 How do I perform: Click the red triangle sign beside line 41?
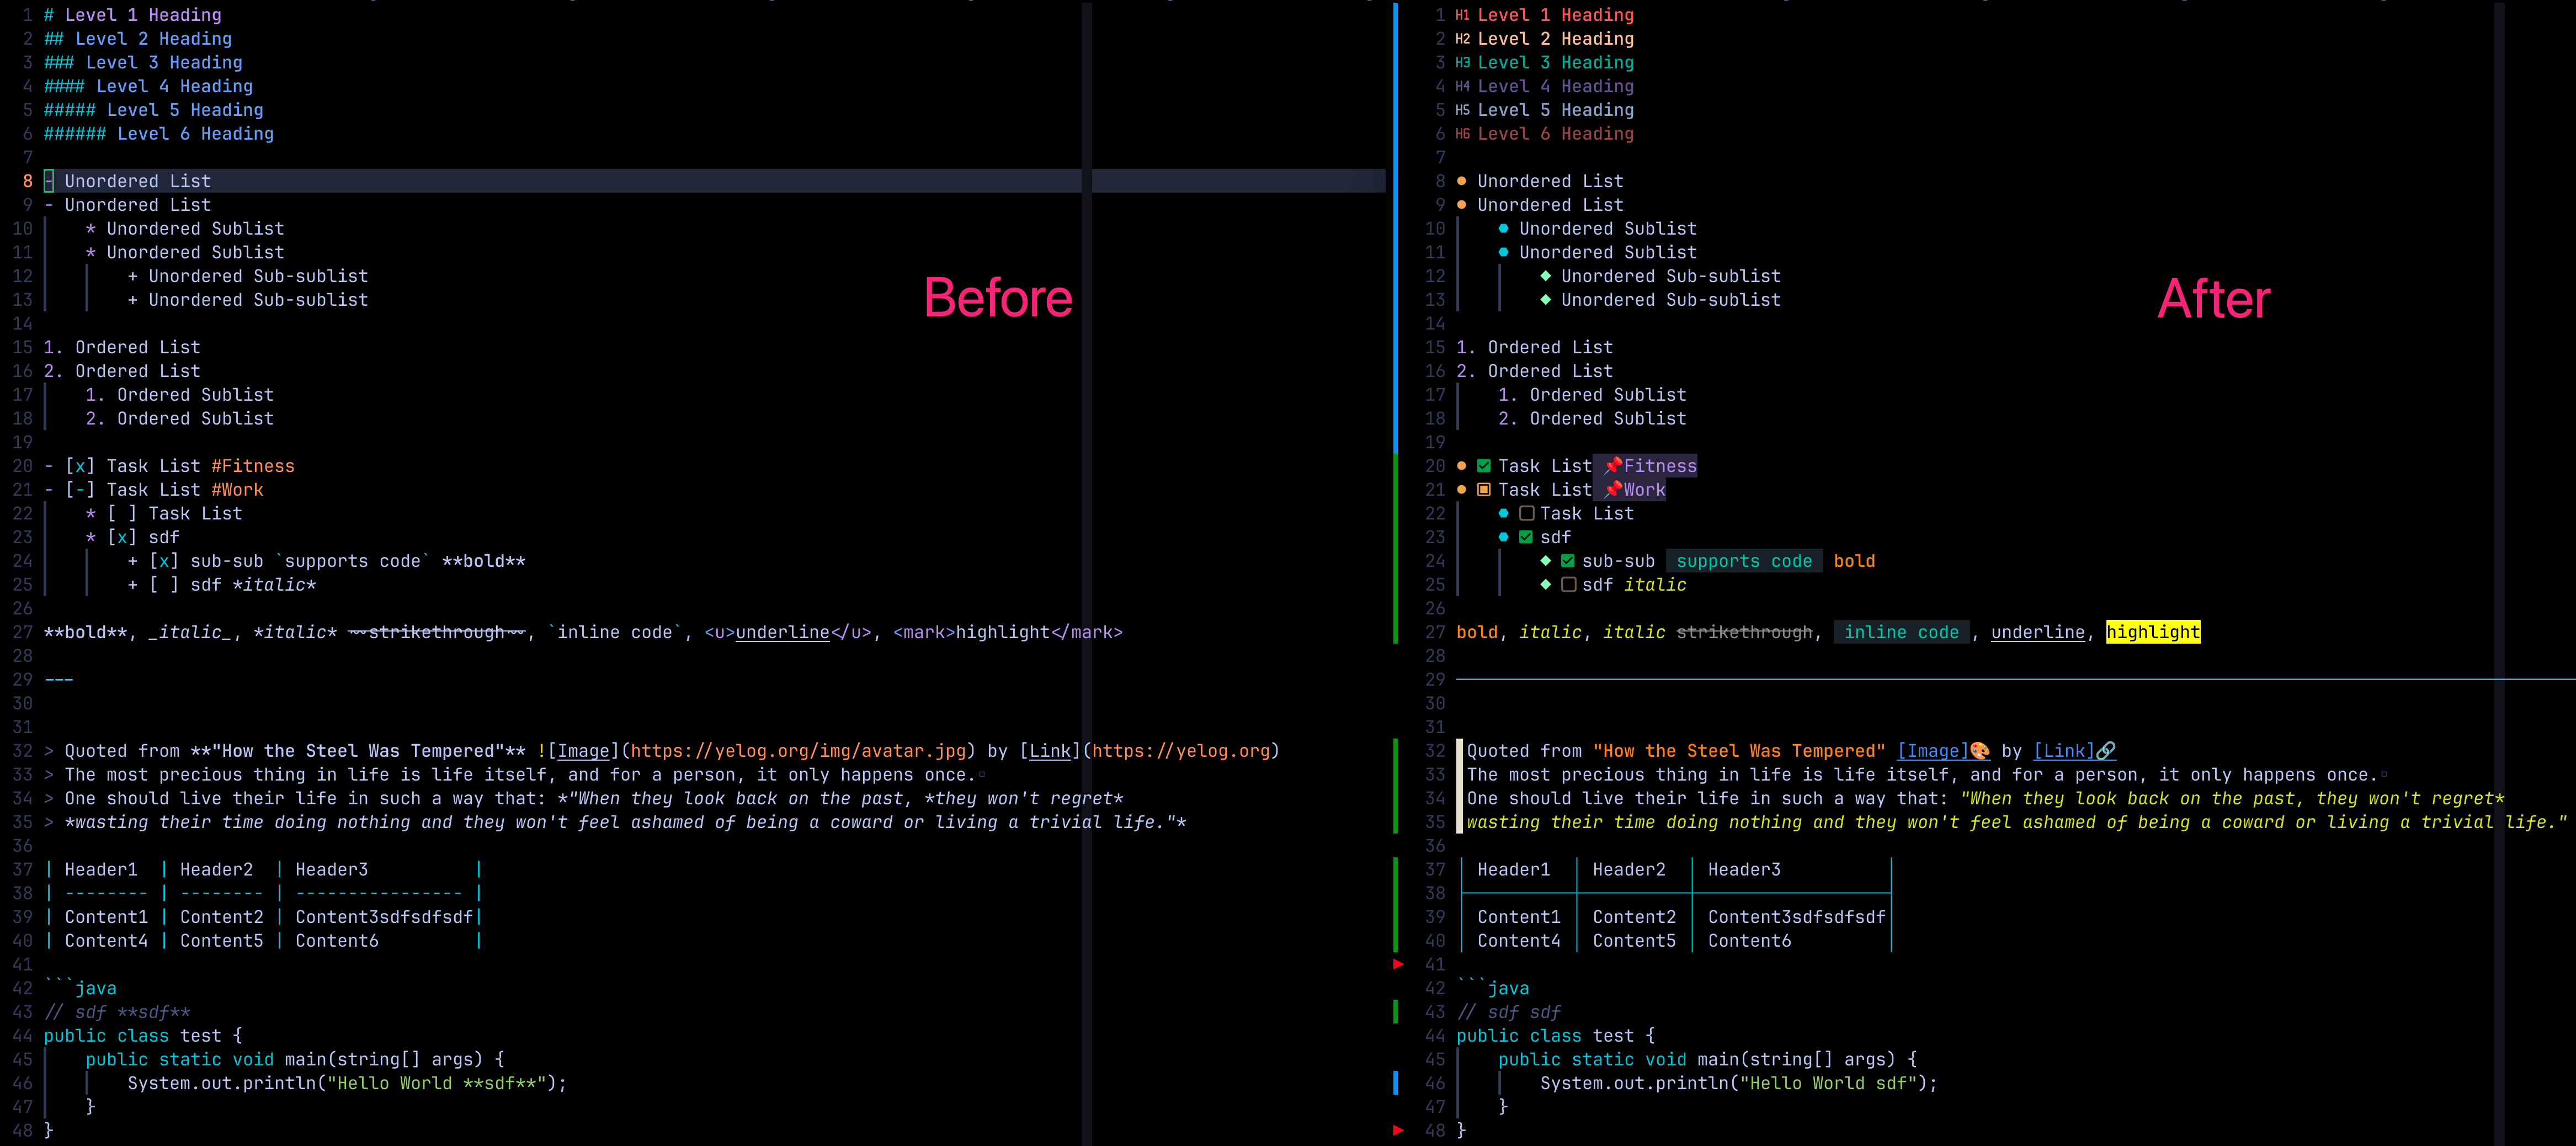(1398, 964)
